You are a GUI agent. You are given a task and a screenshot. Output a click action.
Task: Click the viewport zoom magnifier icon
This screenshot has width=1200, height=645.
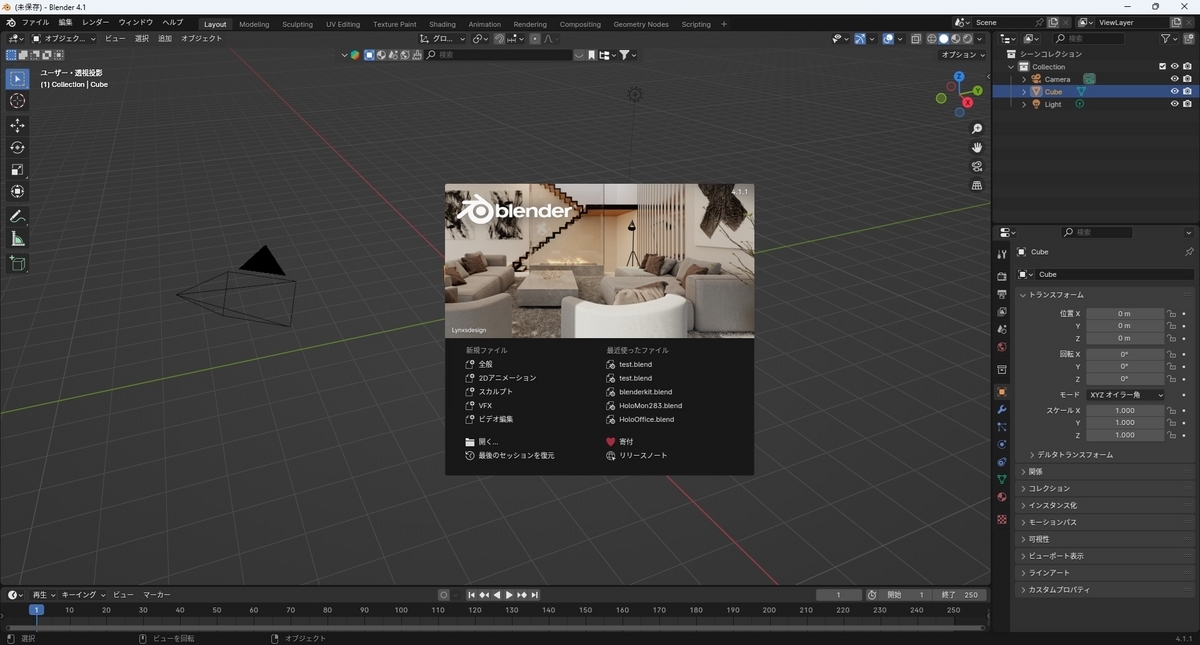[977, 129]
